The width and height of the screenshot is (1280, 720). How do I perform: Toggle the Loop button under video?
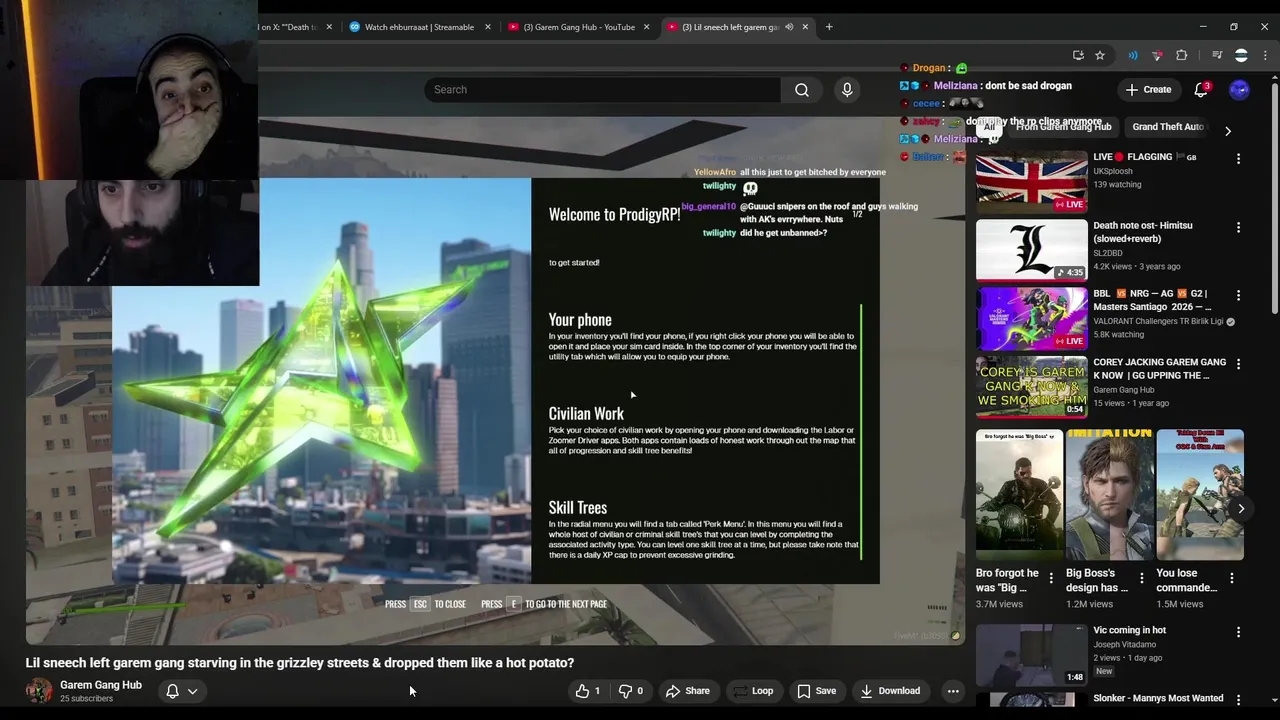point(752,691)
